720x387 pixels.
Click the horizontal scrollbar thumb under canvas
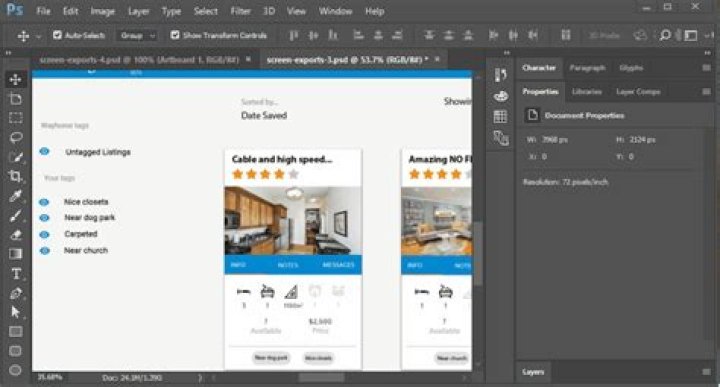click(x=321, y=378)
